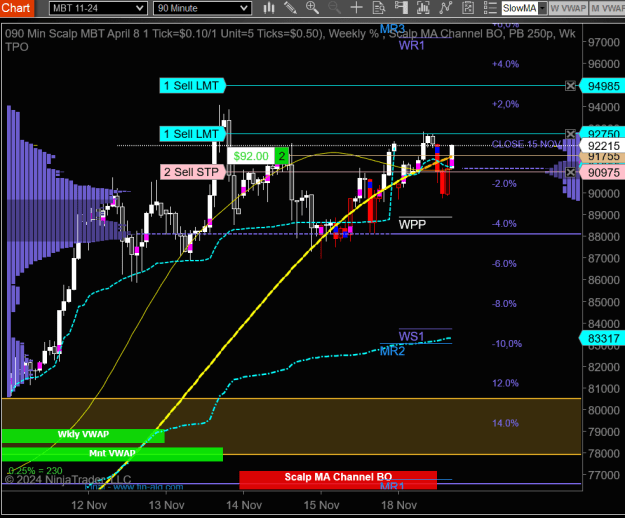Cancel the 92750 sell limit order X
625x518 pixels.
coord(570,134)
